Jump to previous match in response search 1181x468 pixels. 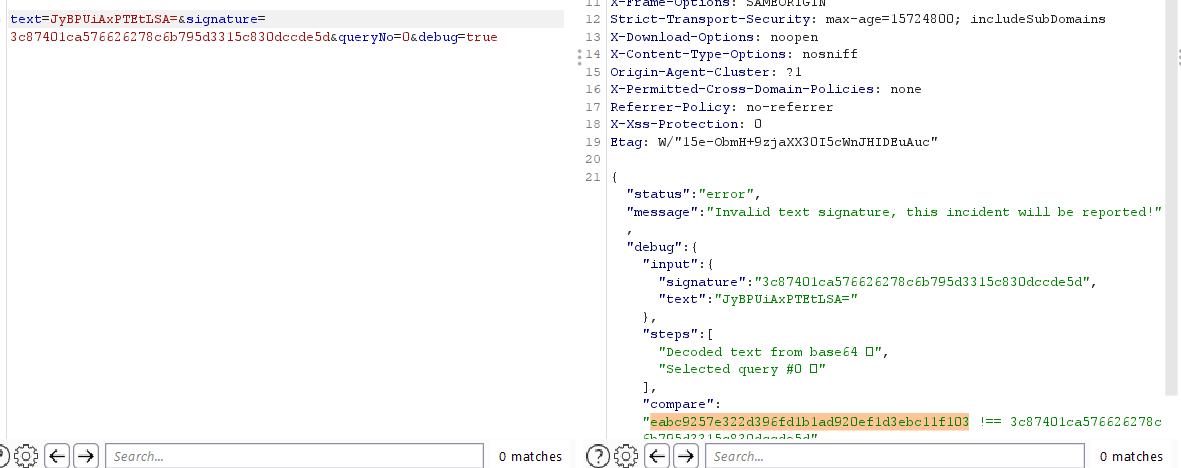[657, 456]
